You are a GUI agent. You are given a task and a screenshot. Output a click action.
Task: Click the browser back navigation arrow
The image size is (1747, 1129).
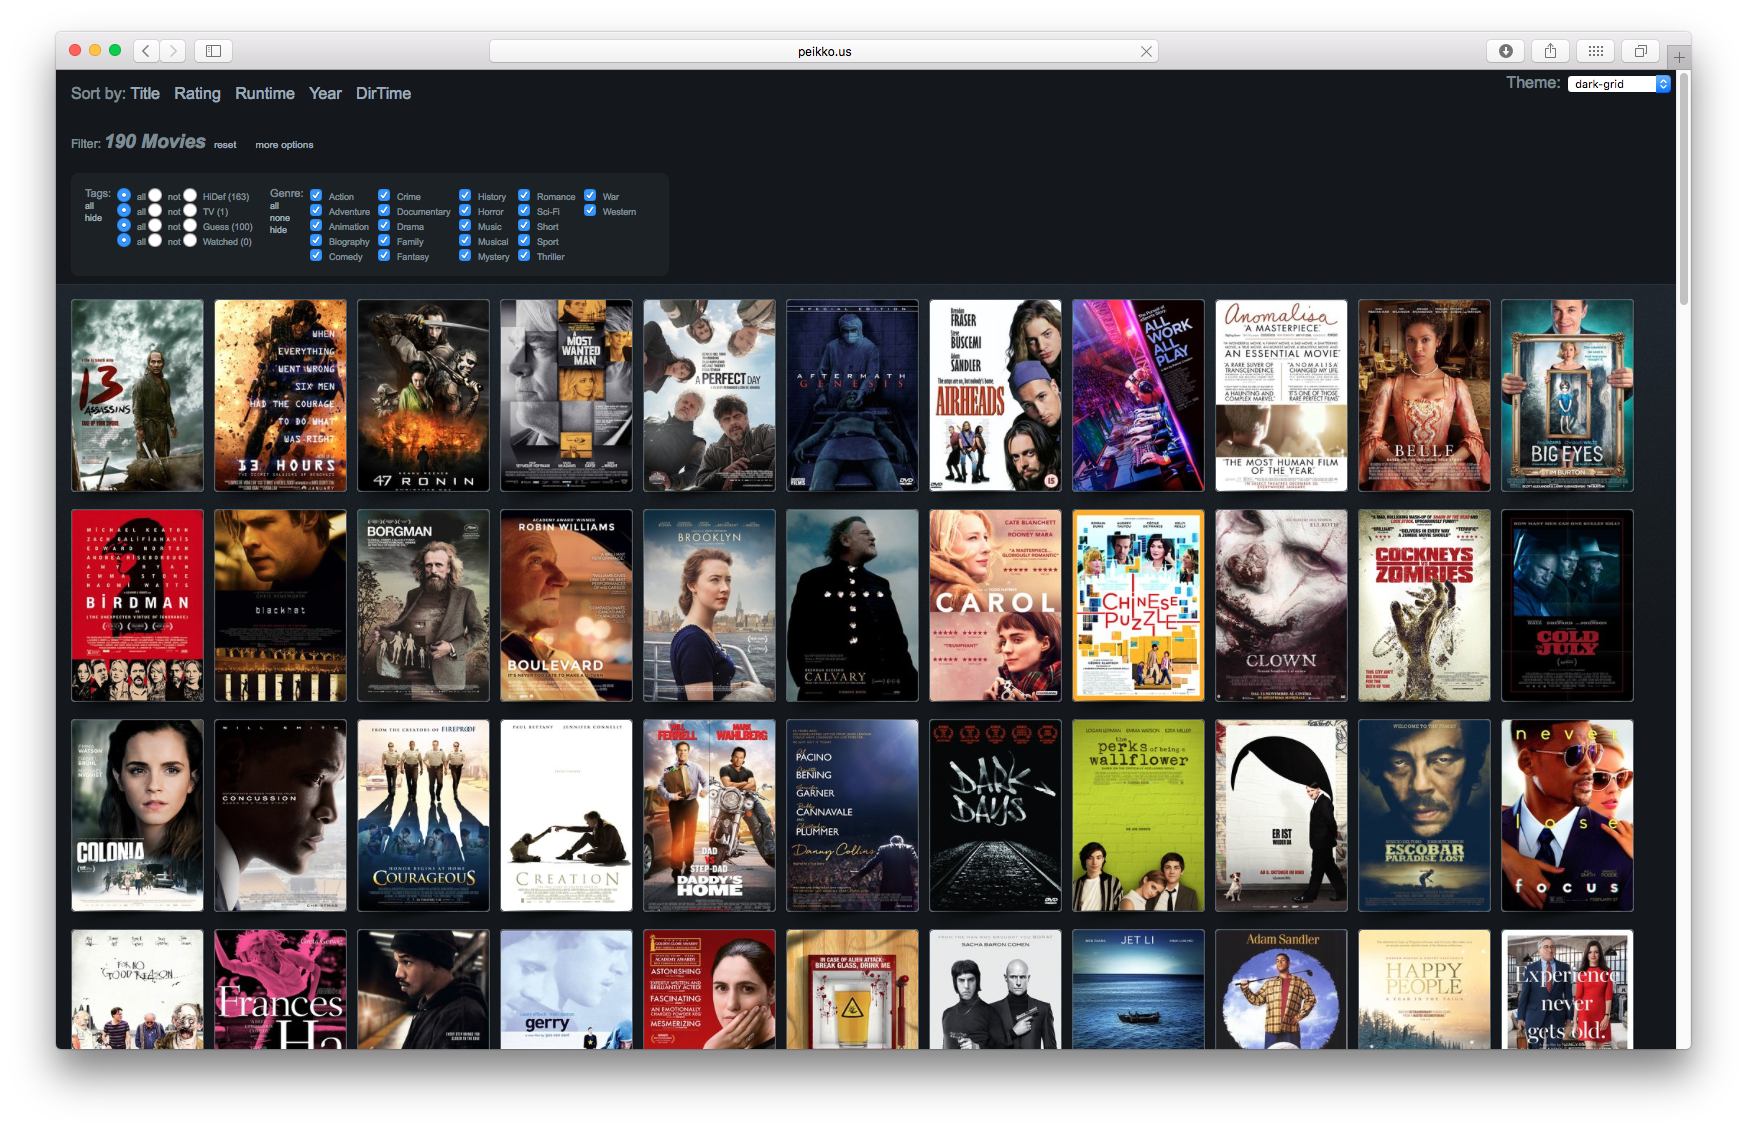coord(145,50)
